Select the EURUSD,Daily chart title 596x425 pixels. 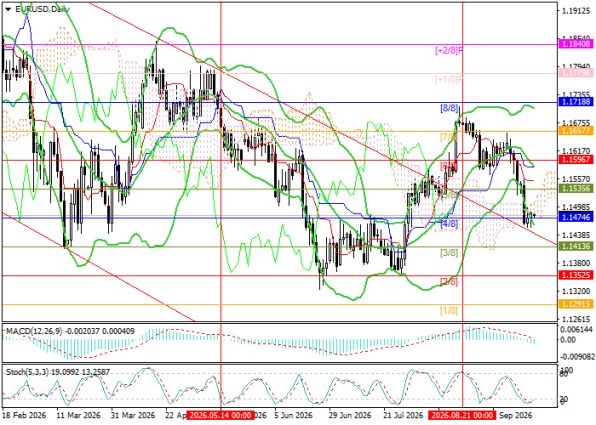pos(42,10)
